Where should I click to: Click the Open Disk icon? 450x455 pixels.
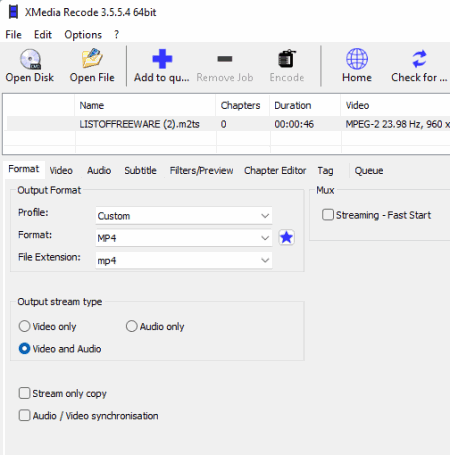(30, 59)
